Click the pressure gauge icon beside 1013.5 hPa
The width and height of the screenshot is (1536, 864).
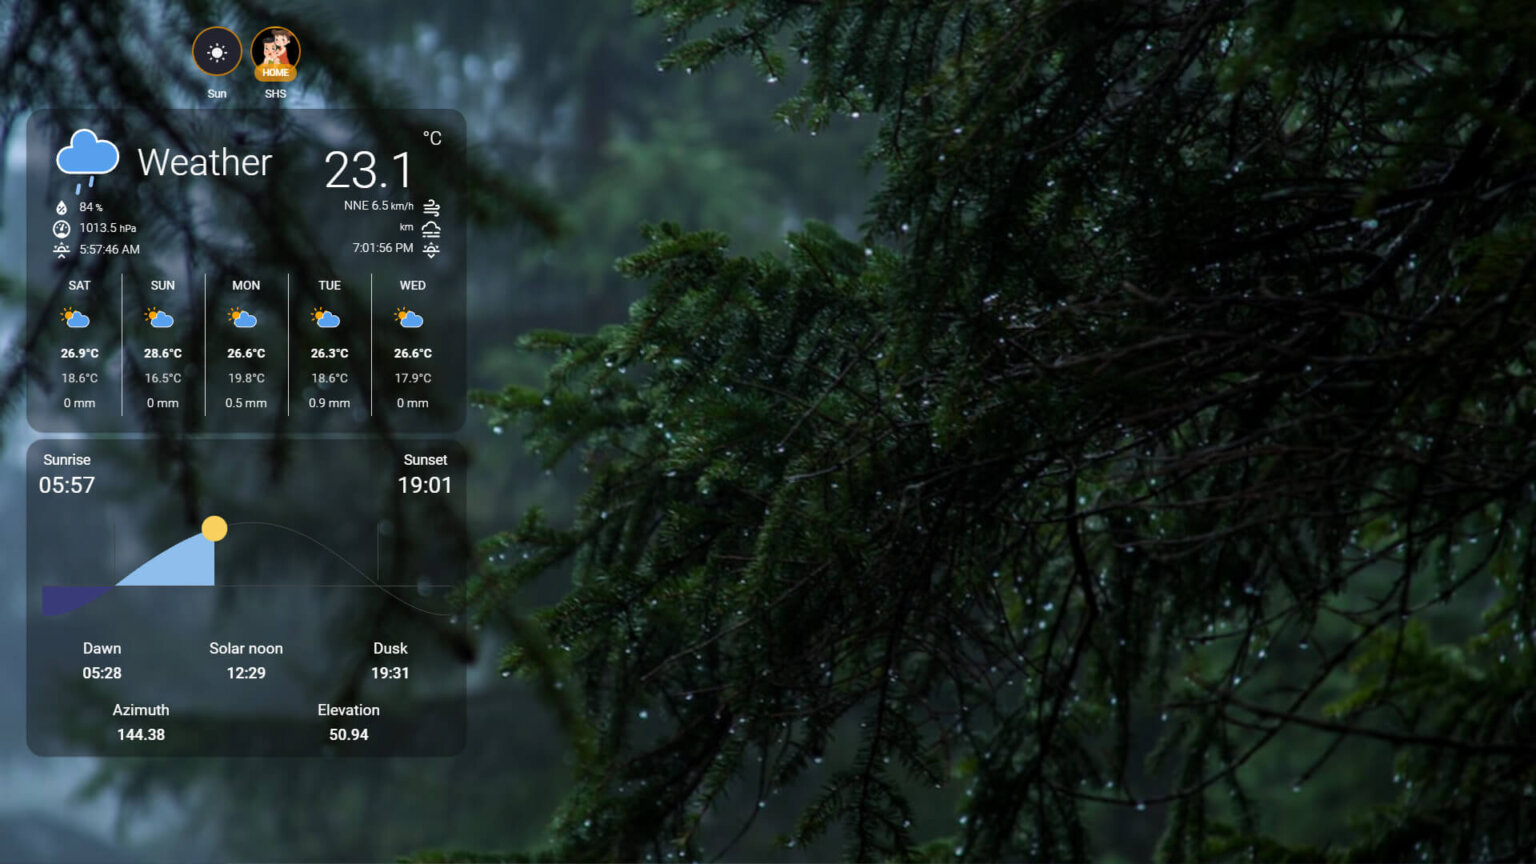[x=62, y=228]
